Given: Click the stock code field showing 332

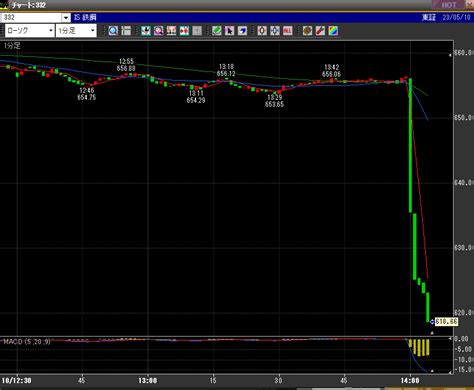Looking at the screenshot, I should pyautogui.click(x=31, y=17).
